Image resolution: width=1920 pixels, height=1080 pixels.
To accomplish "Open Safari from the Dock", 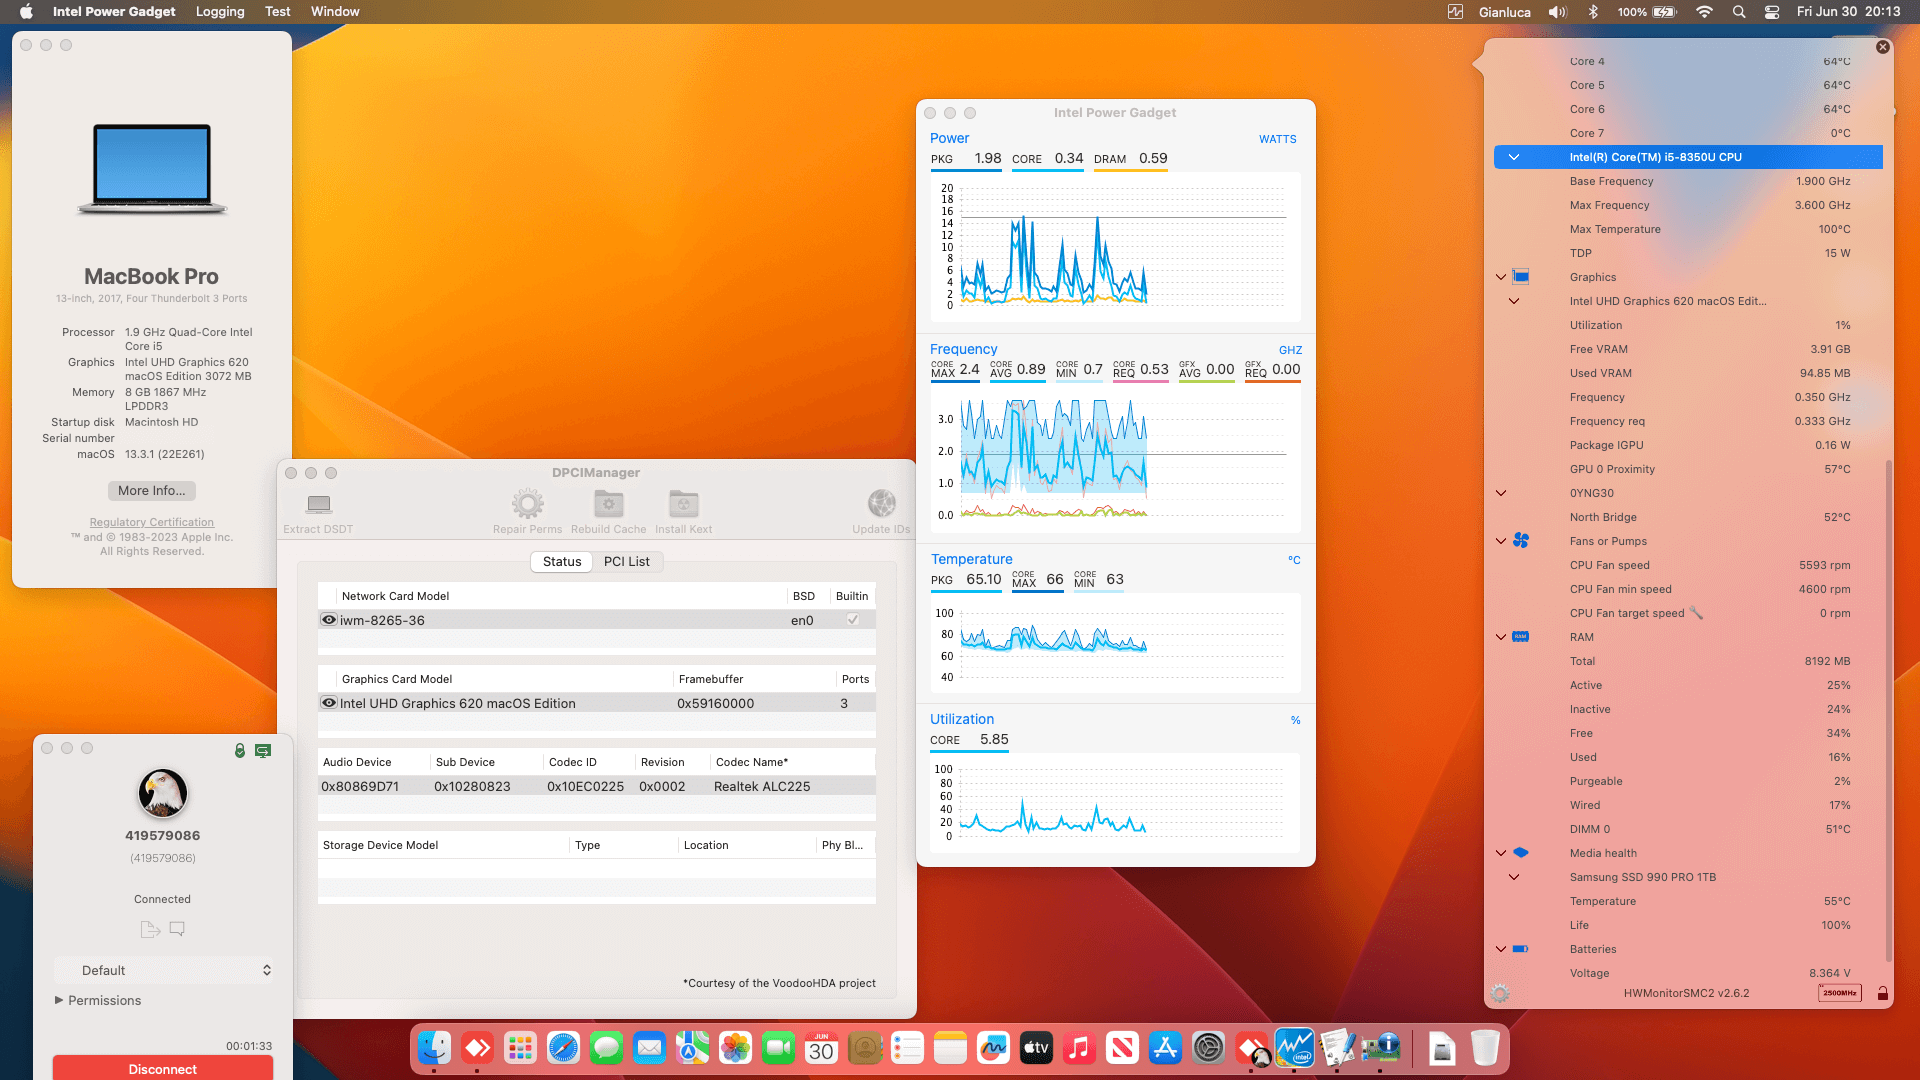I will pos(563,1048).
